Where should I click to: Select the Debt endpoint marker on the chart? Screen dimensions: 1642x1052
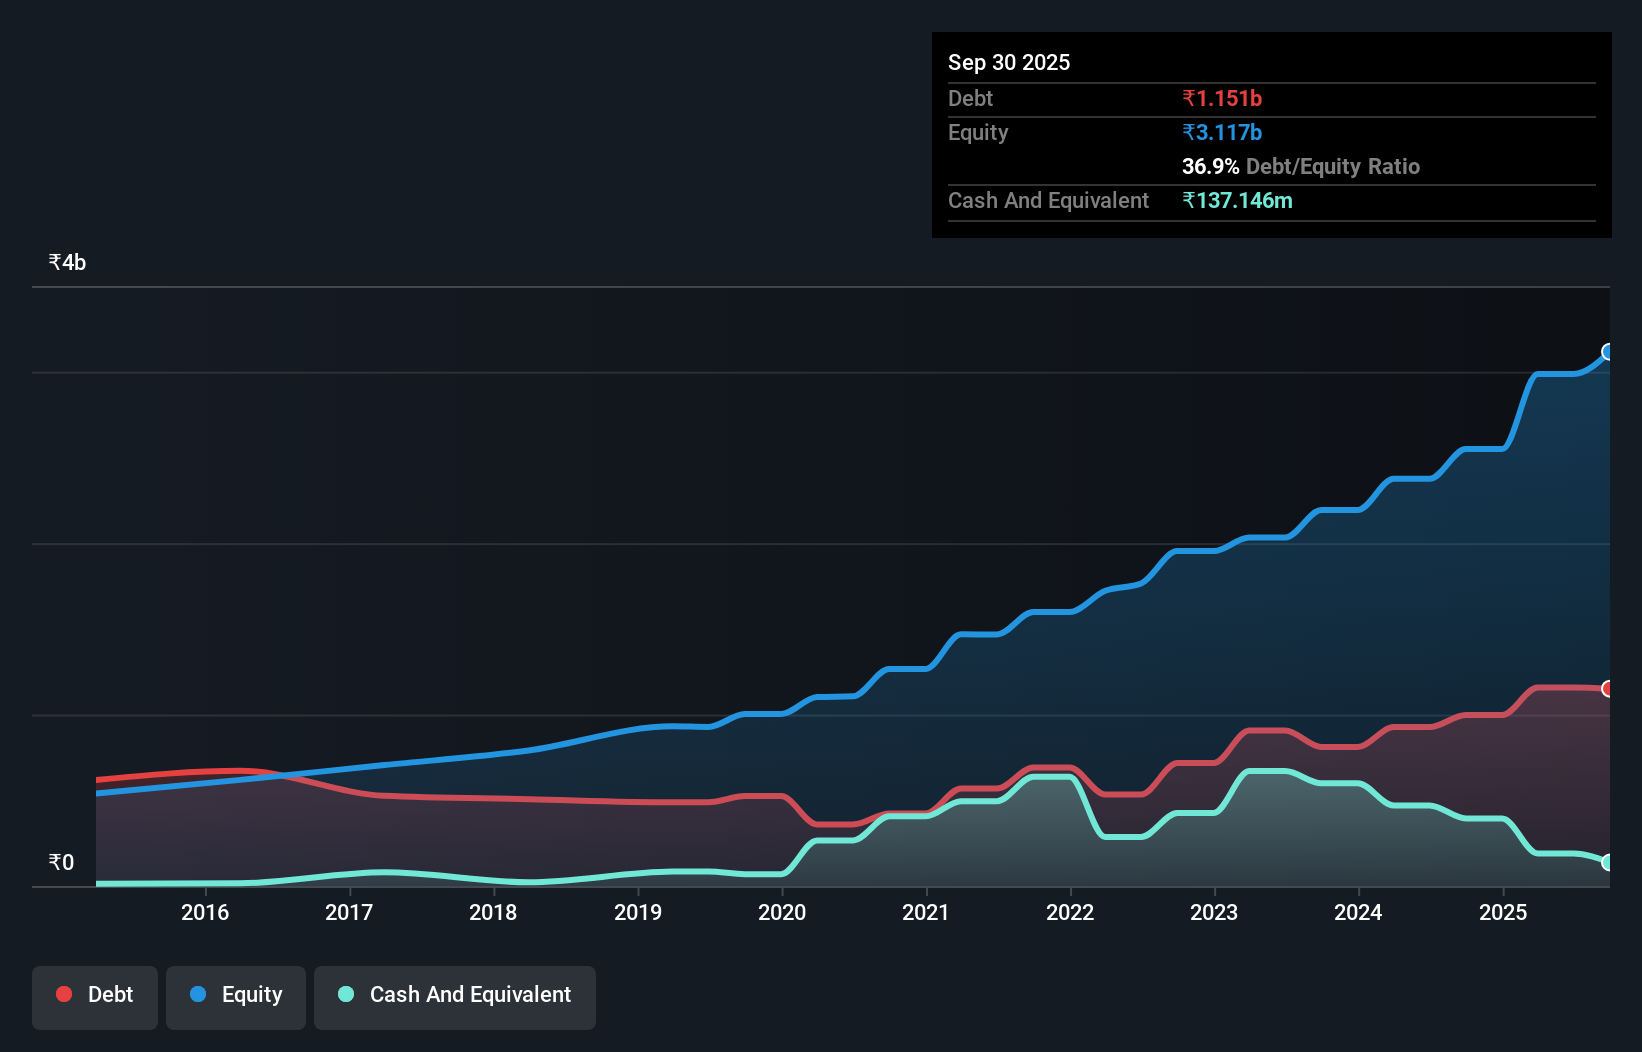pos(1608,689)
